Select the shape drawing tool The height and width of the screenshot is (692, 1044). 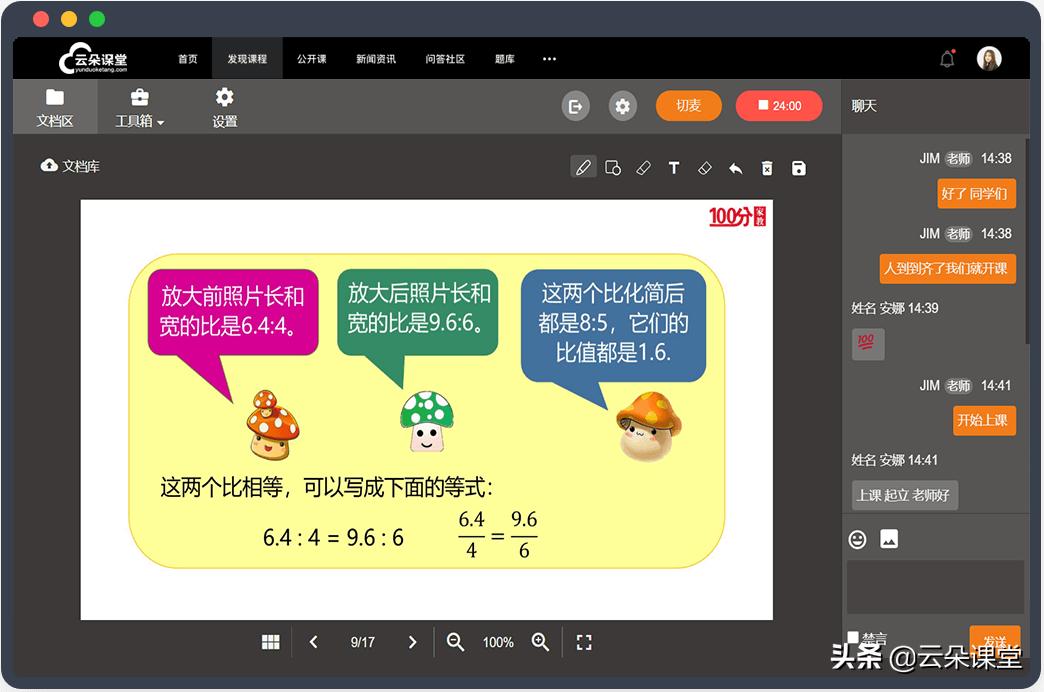(x=614, y=168)
